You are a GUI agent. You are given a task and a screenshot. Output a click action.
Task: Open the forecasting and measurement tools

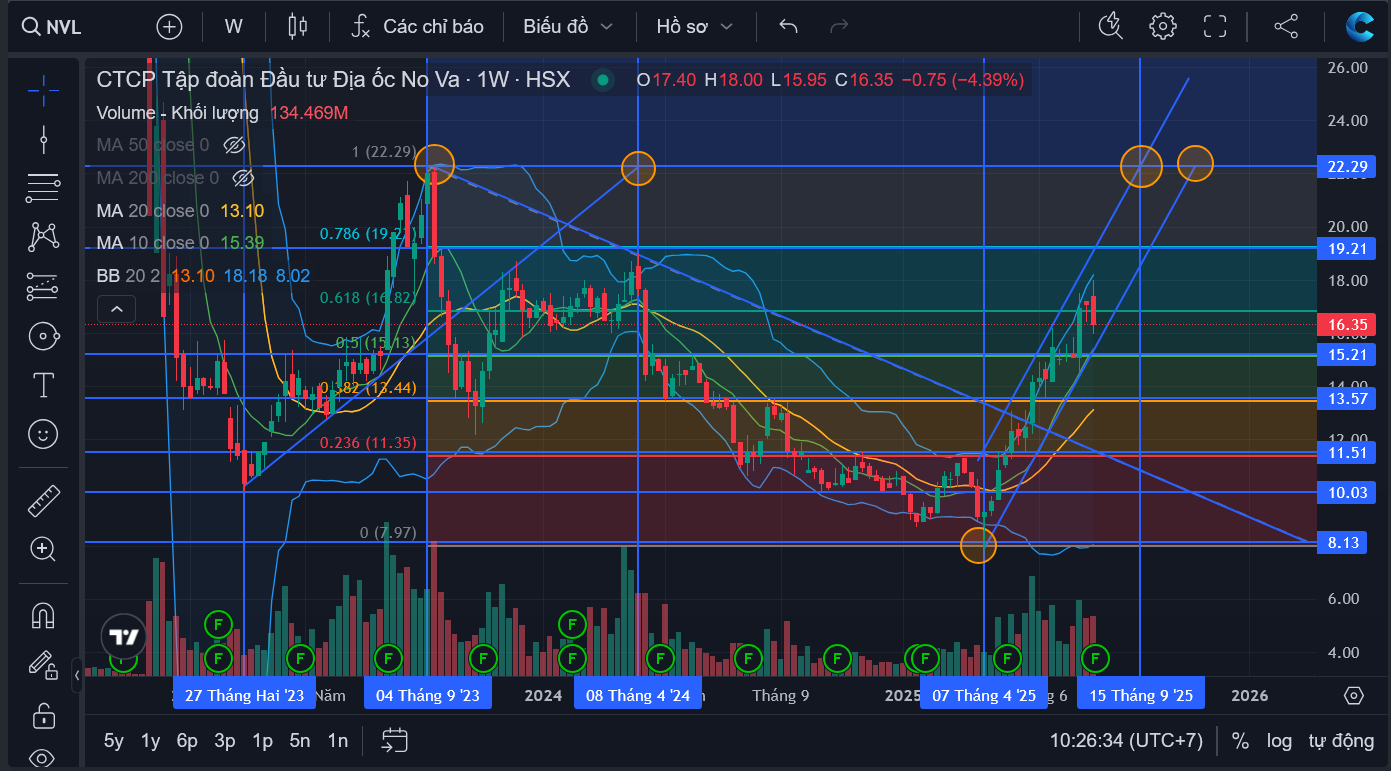coord(43,286)
